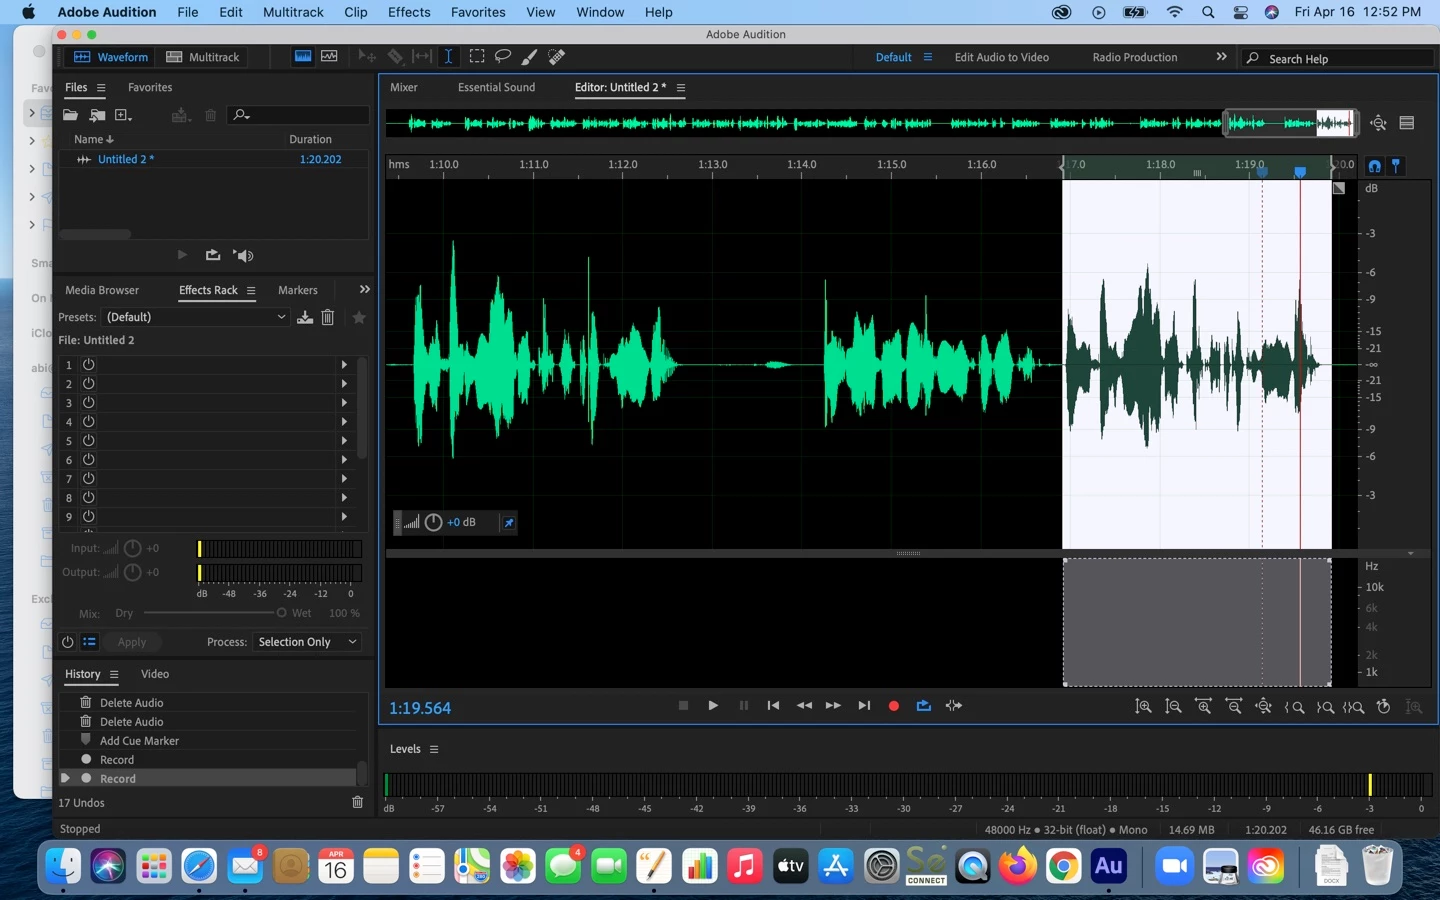
Task: Show the Spectral Pitch Display
Action: pos(329,57)
